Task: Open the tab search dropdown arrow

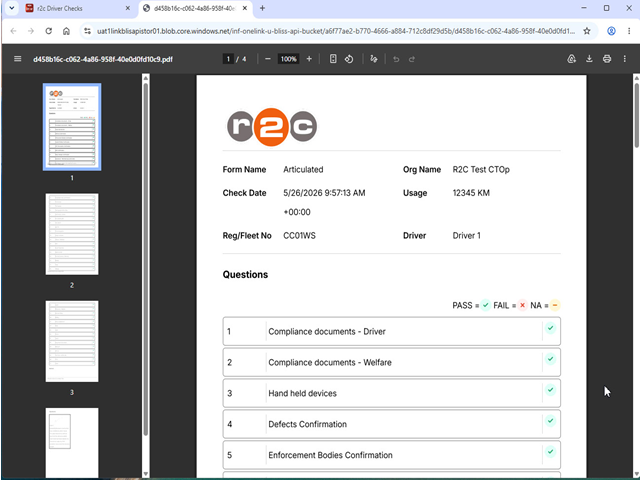Action: click(12, 8)
